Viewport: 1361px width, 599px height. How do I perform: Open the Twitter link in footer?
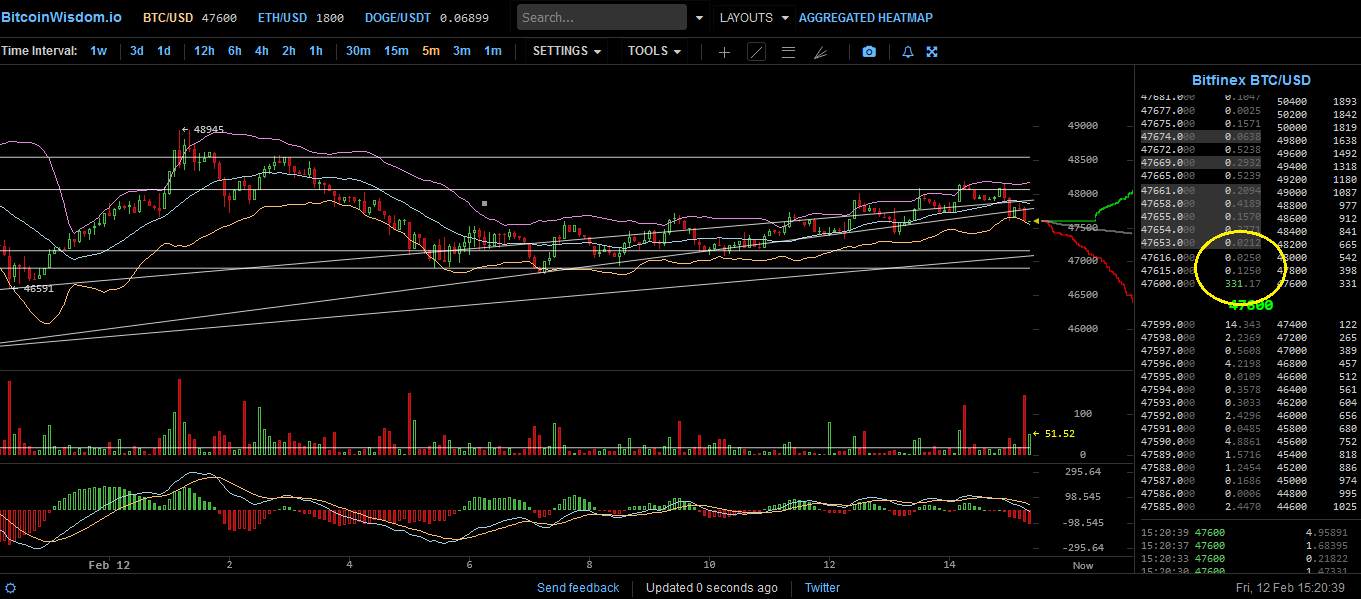tap(822, 588)
